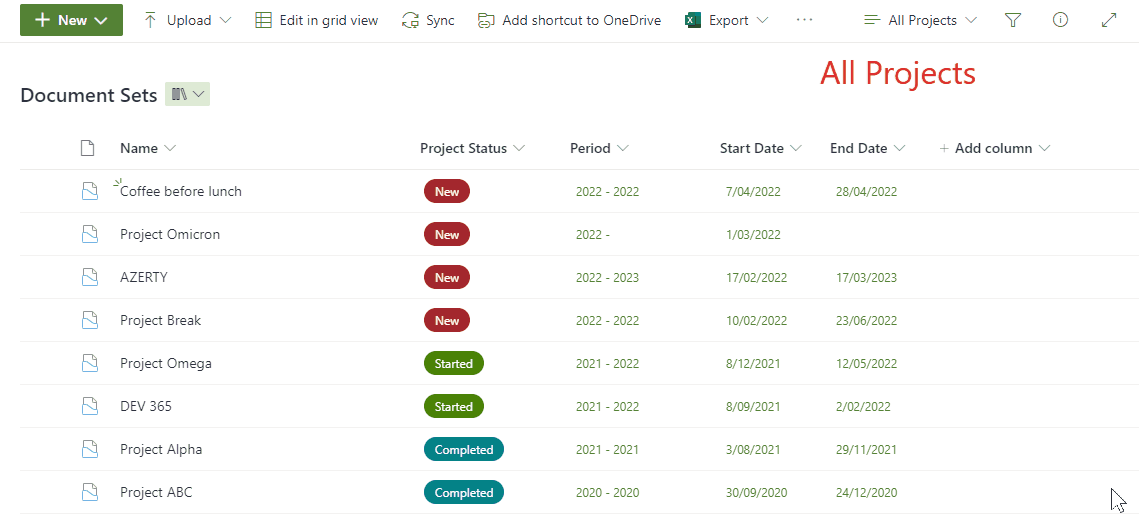Open Project ABC document set
Viewport: 1139px width, 514px height.
(156, 491)
